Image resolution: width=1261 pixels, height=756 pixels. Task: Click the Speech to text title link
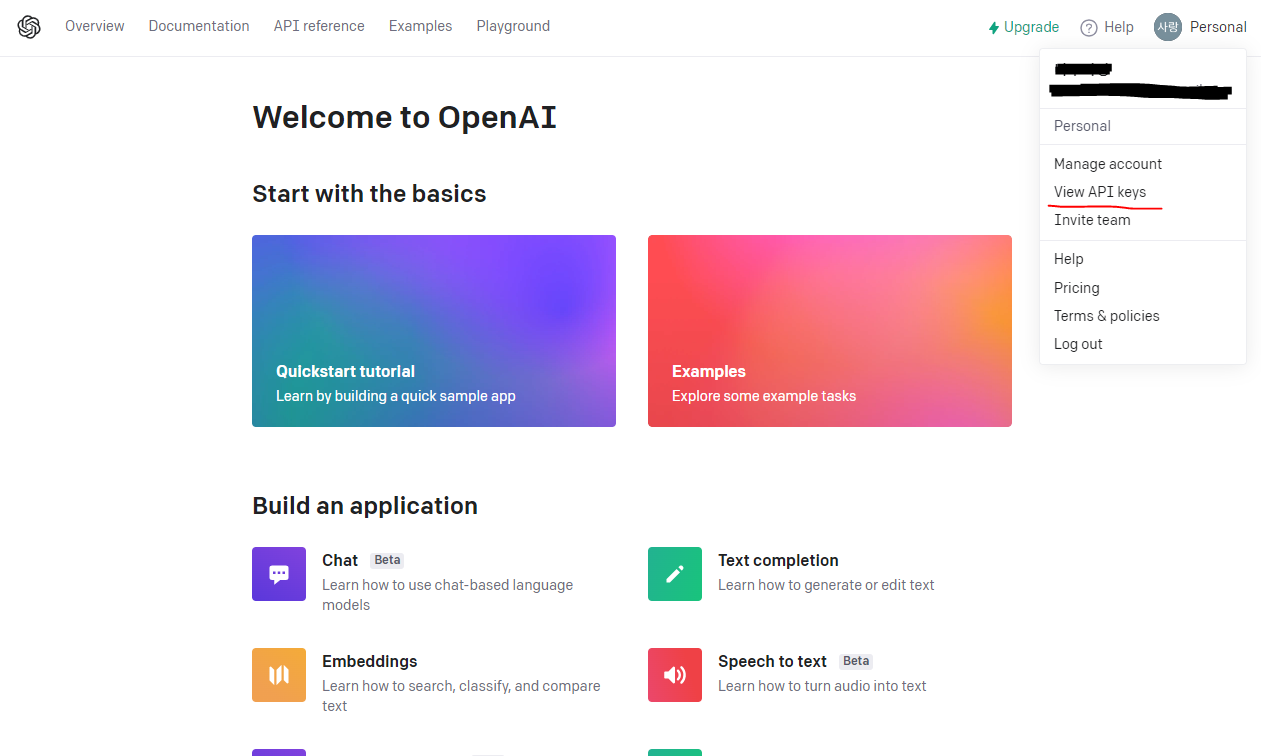tap(772, 661)
